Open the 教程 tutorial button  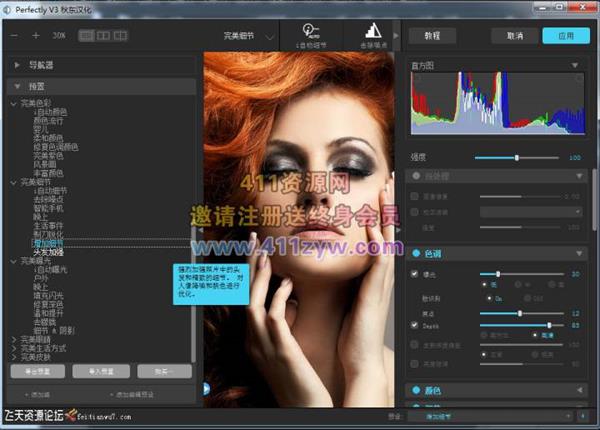(432, 35)
